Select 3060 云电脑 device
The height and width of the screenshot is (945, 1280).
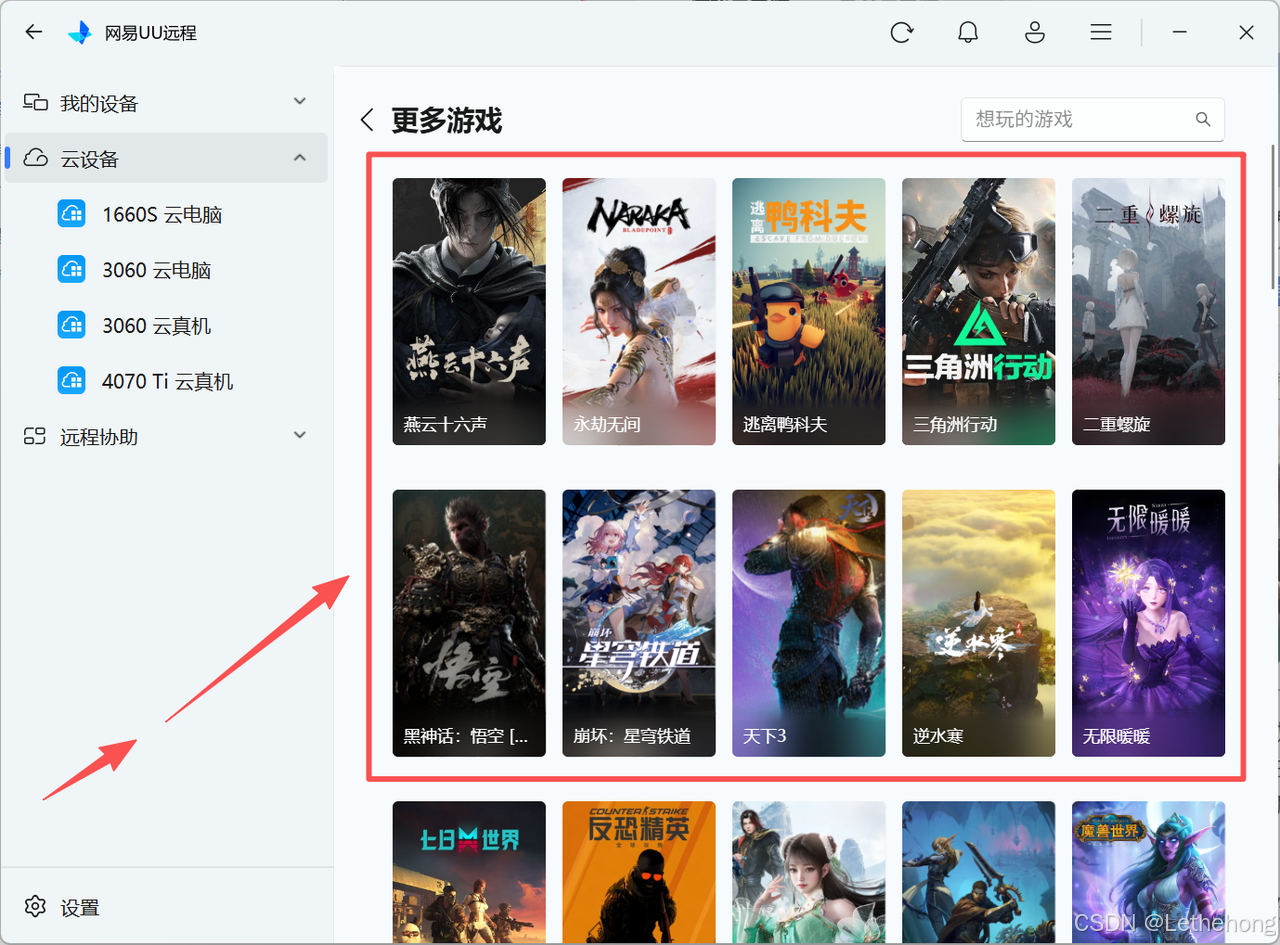166,270
